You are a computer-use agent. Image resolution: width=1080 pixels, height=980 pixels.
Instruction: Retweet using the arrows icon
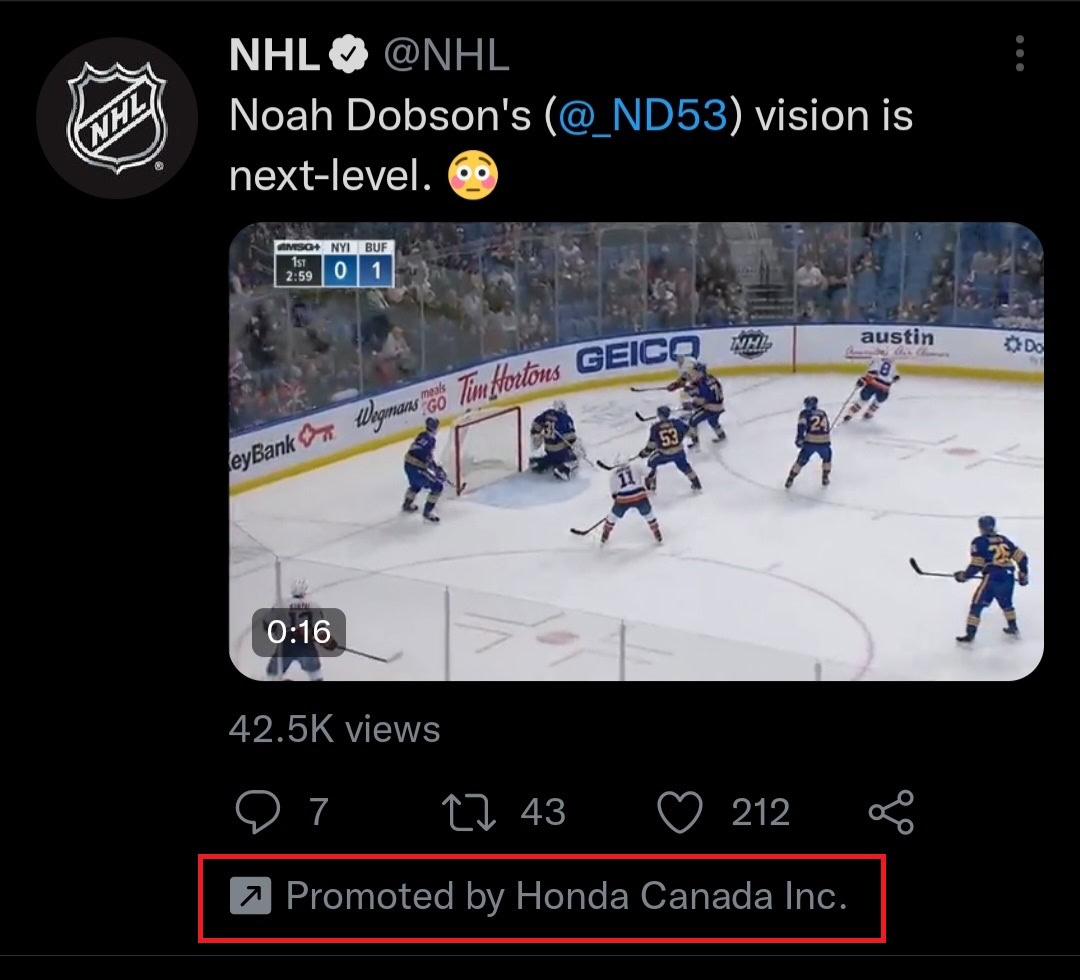[470, 812]
